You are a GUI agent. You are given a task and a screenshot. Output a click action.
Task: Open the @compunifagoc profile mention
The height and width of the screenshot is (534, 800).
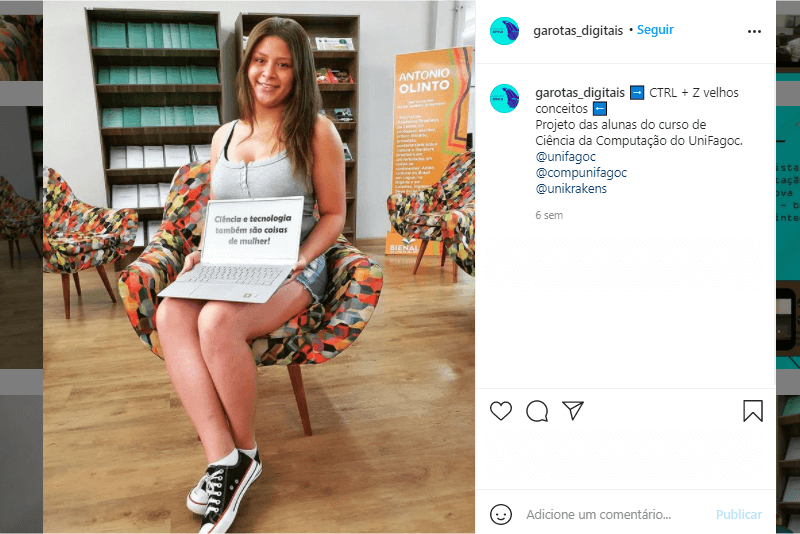coord(581,173)
